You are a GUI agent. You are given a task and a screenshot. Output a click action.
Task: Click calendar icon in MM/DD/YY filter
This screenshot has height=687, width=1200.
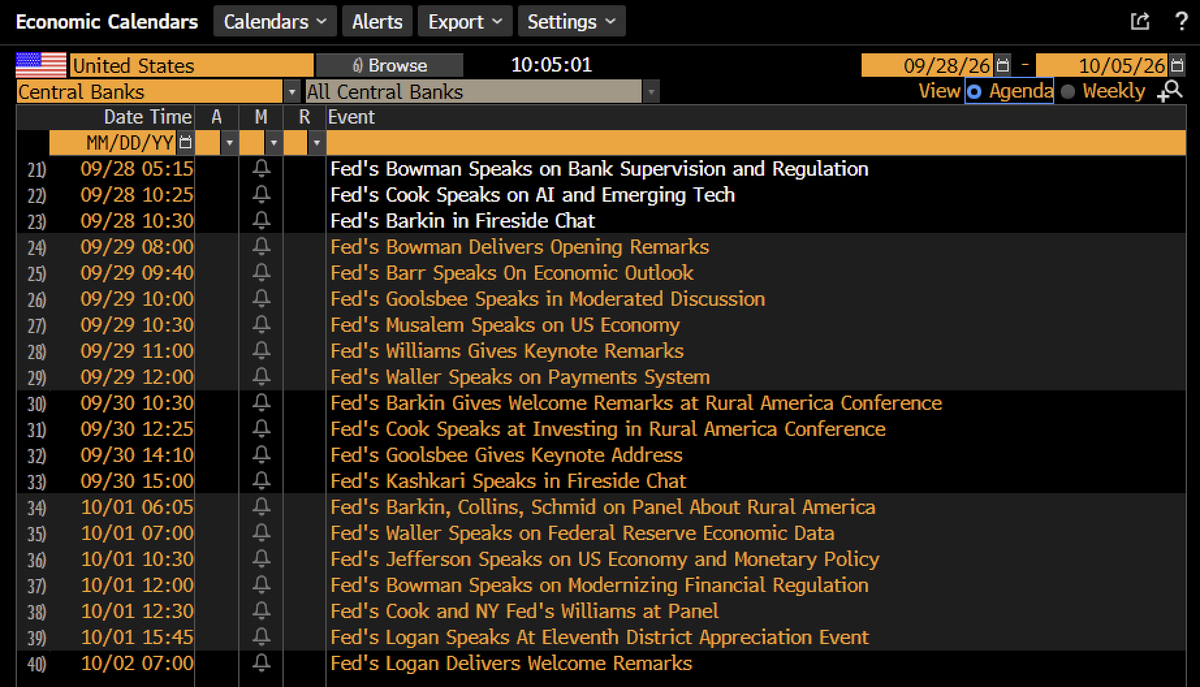pyautogui.click(x=185, y=143)
